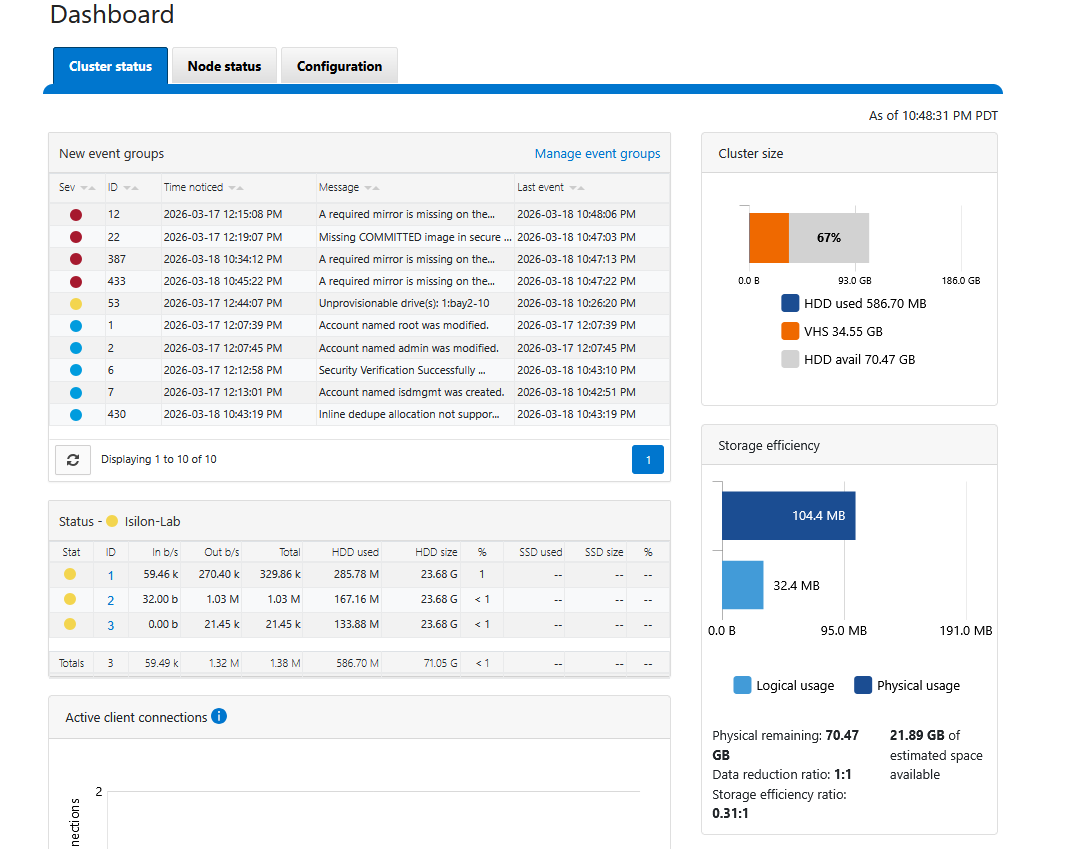Screen dimensions: 1083x849
Task: Open the Configuration tab
Action: point(338,65)
